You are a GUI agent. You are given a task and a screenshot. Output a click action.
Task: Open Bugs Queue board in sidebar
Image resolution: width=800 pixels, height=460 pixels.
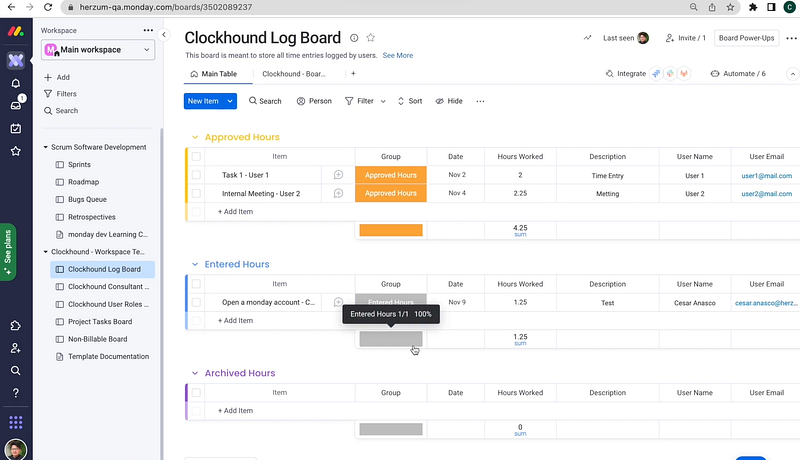click(87, 199)
